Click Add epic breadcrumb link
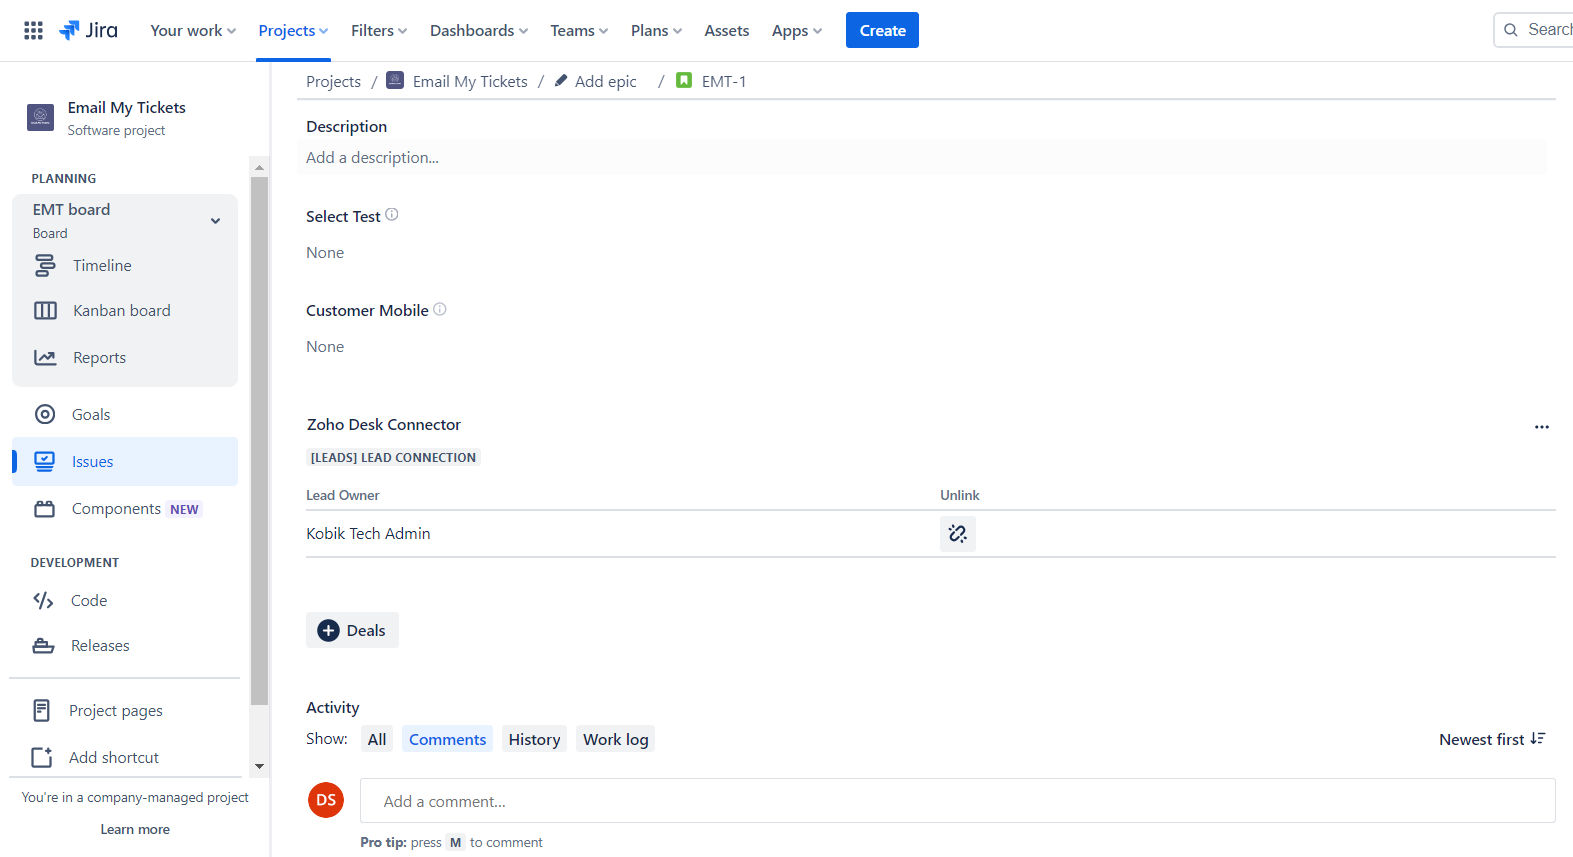 point(605,81)
